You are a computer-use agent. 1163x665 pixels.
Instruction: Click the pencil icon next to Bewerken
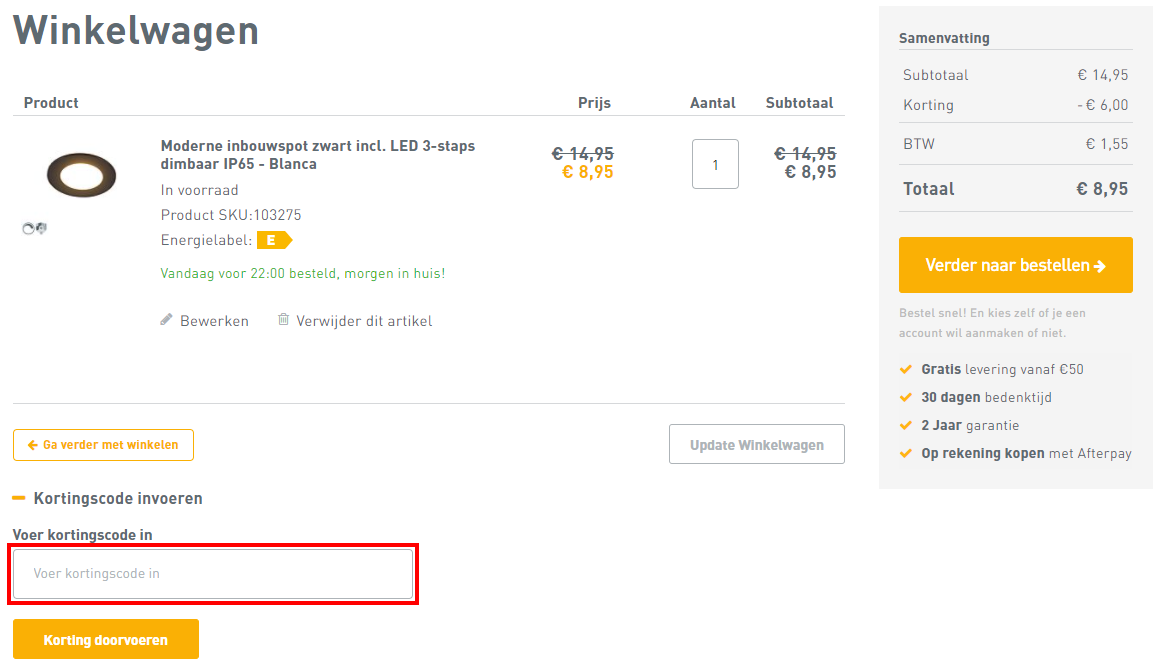point(166,320)
